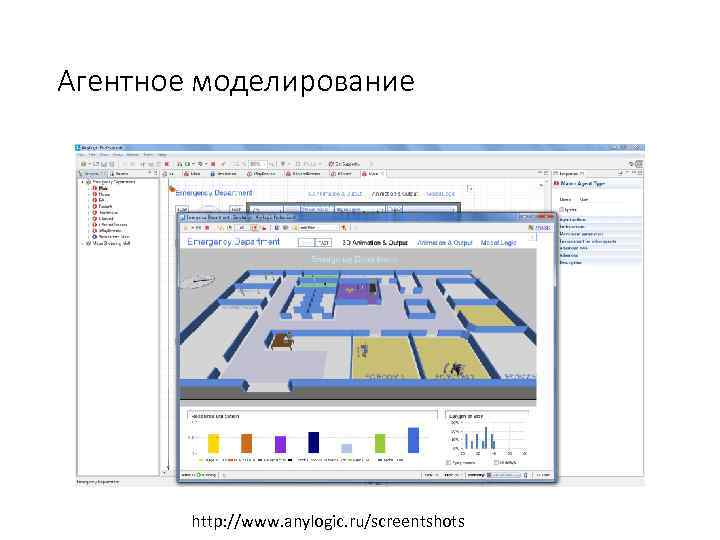The image size is (720, 540).
Task: Click the zoom percentage field in main toolbar
Action: [257, 164]
